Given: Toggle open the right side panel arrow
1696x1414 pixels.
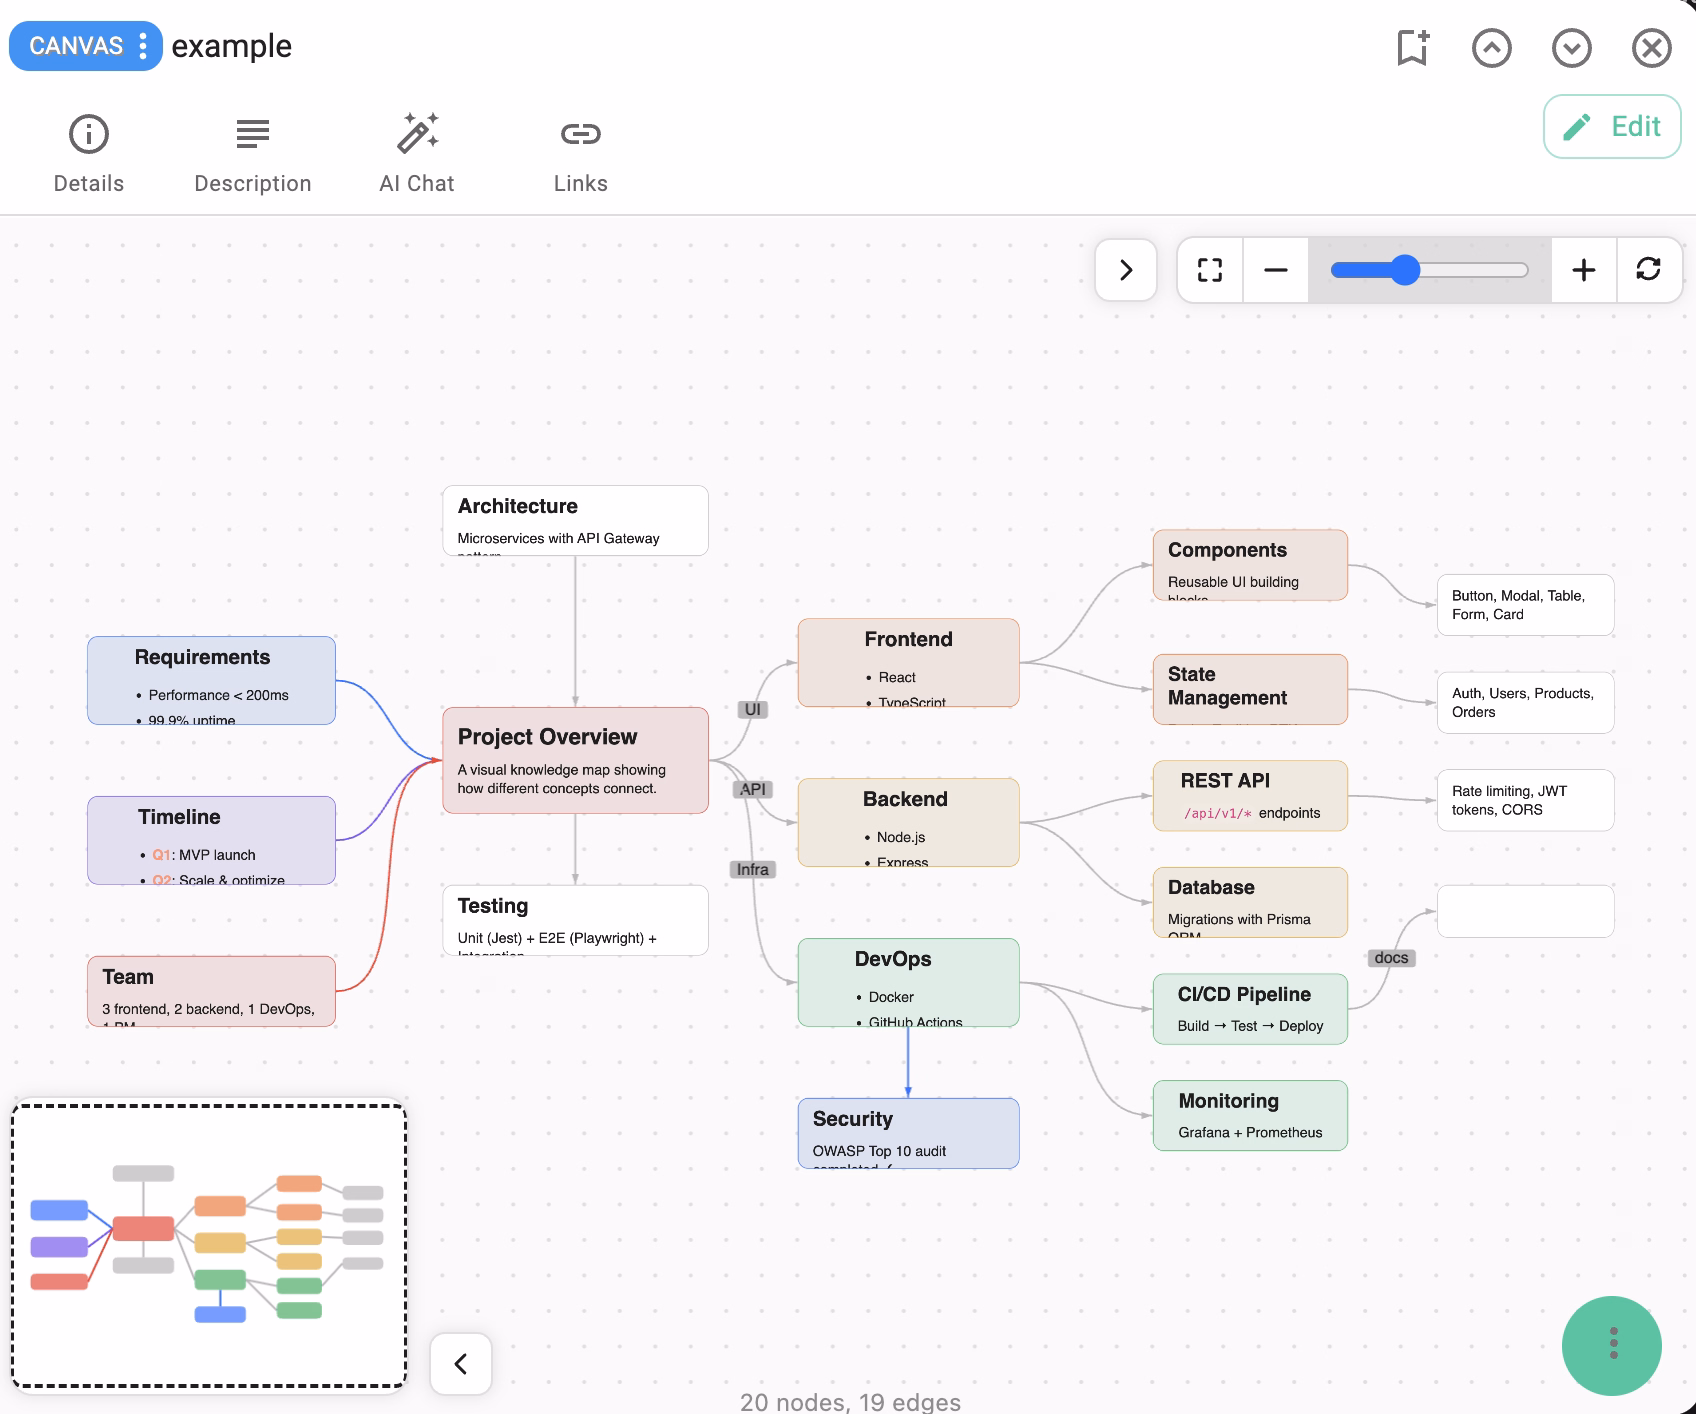Looking at the screenshot, I should pos(1126,270).
